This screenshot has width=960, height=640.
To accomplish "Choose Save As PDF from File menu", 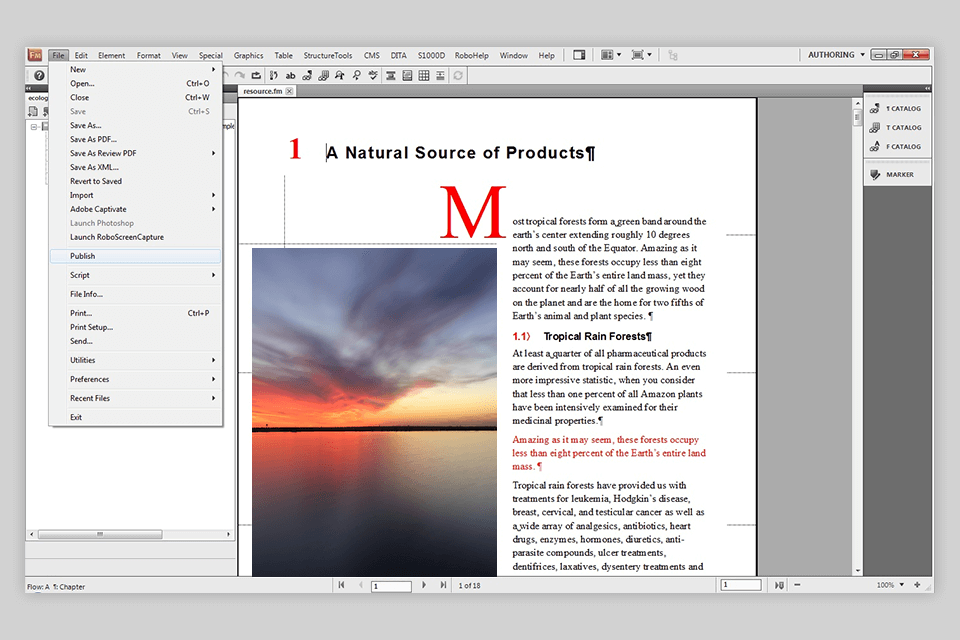I will point(93,139).
